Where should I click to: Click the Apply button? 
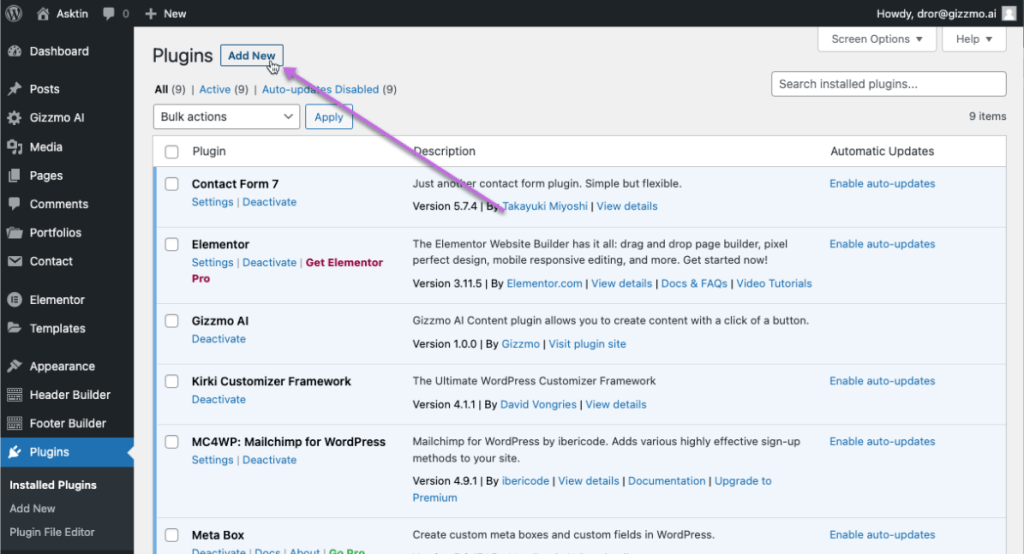tap(328, 117)
